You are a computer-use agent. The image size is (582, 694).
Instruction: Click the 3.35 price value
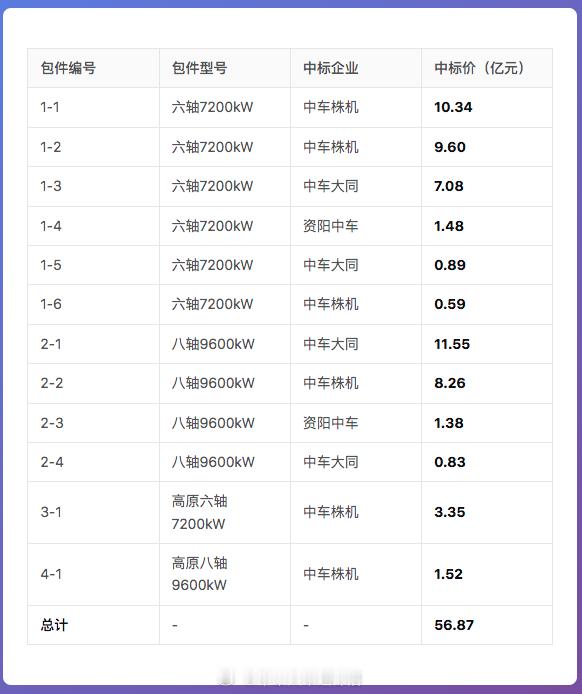click(x=450, y=512)
